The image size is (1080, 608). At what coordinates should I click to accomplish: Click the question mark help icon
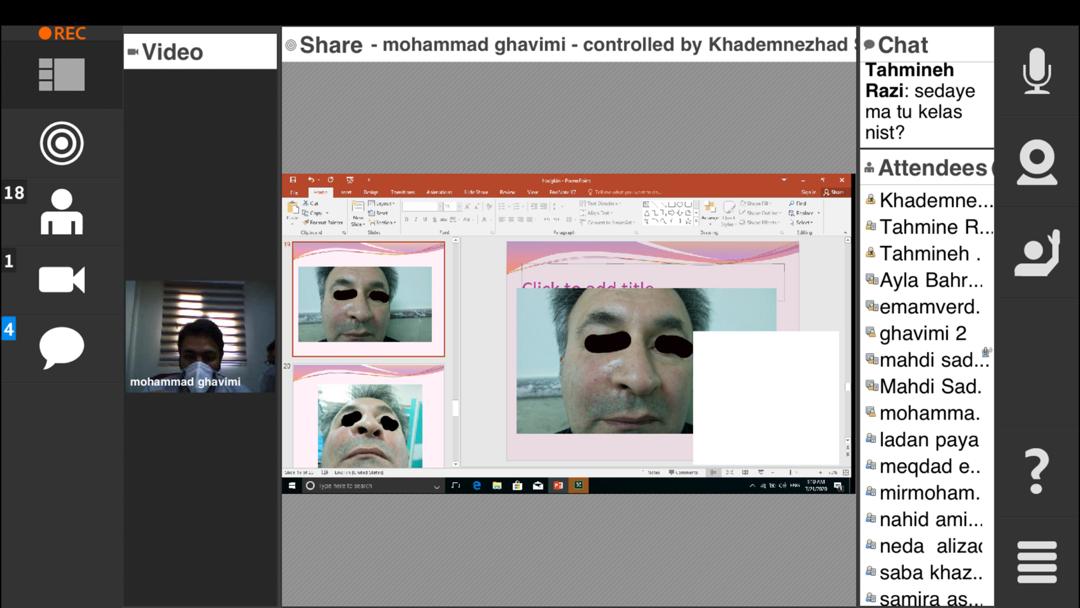1036,471
